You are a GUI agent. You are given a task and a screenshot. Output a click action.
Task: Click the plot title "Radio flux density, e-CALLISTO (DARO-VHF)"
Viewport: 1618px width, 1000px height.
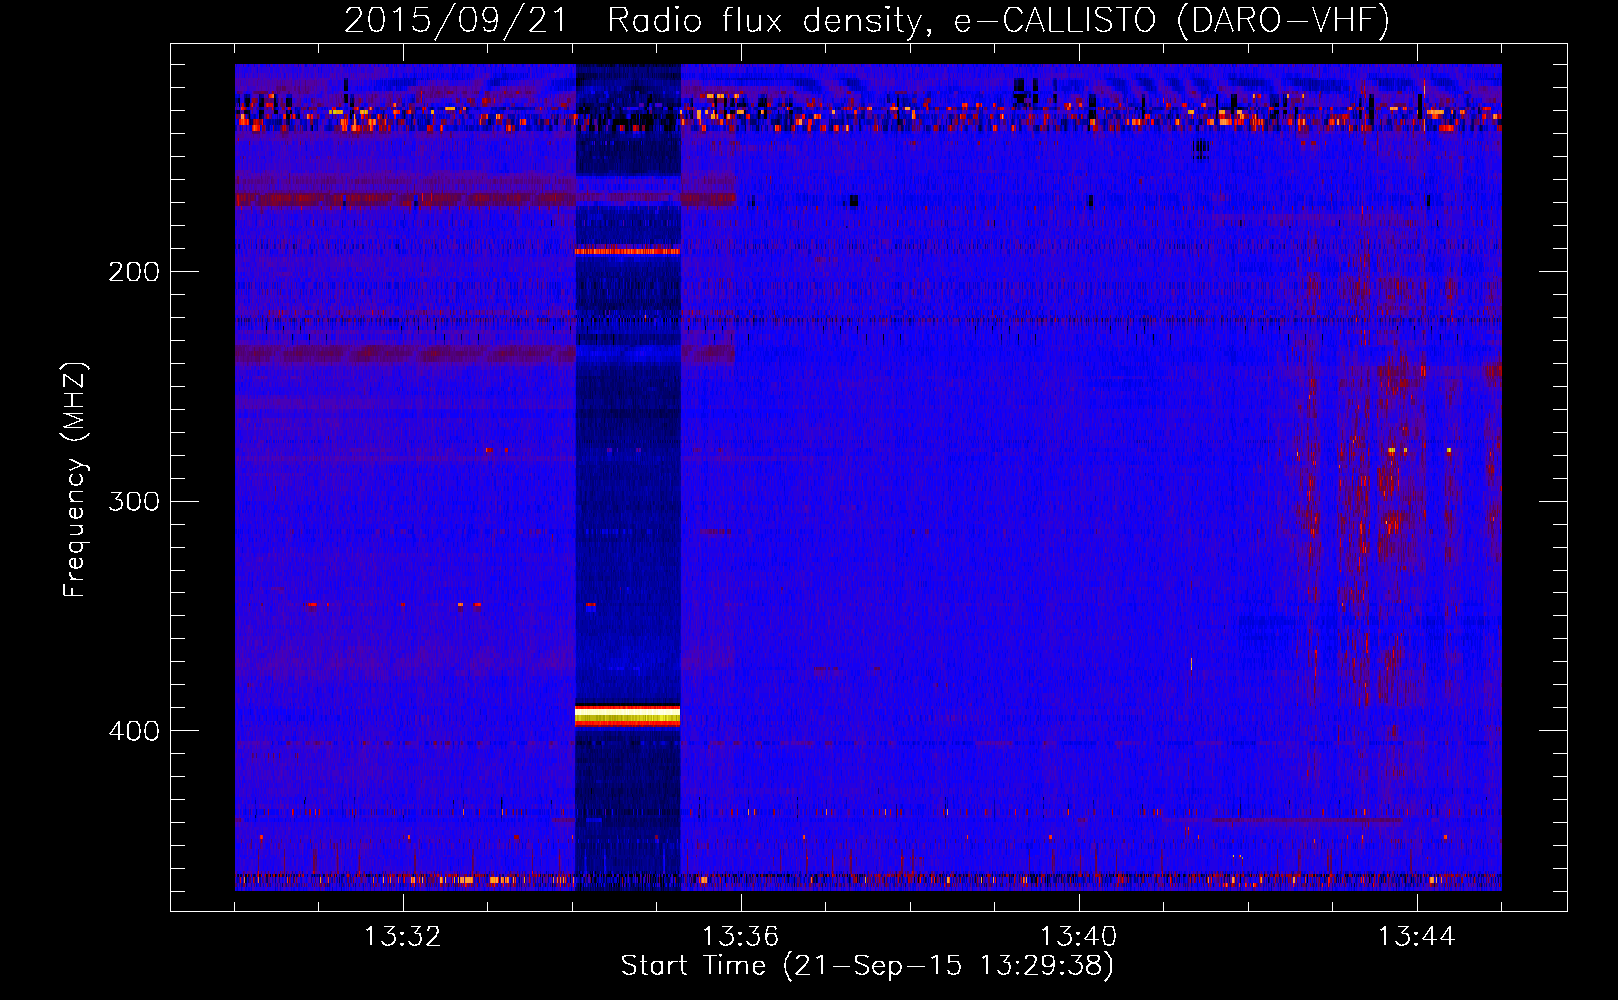point(998,20)
